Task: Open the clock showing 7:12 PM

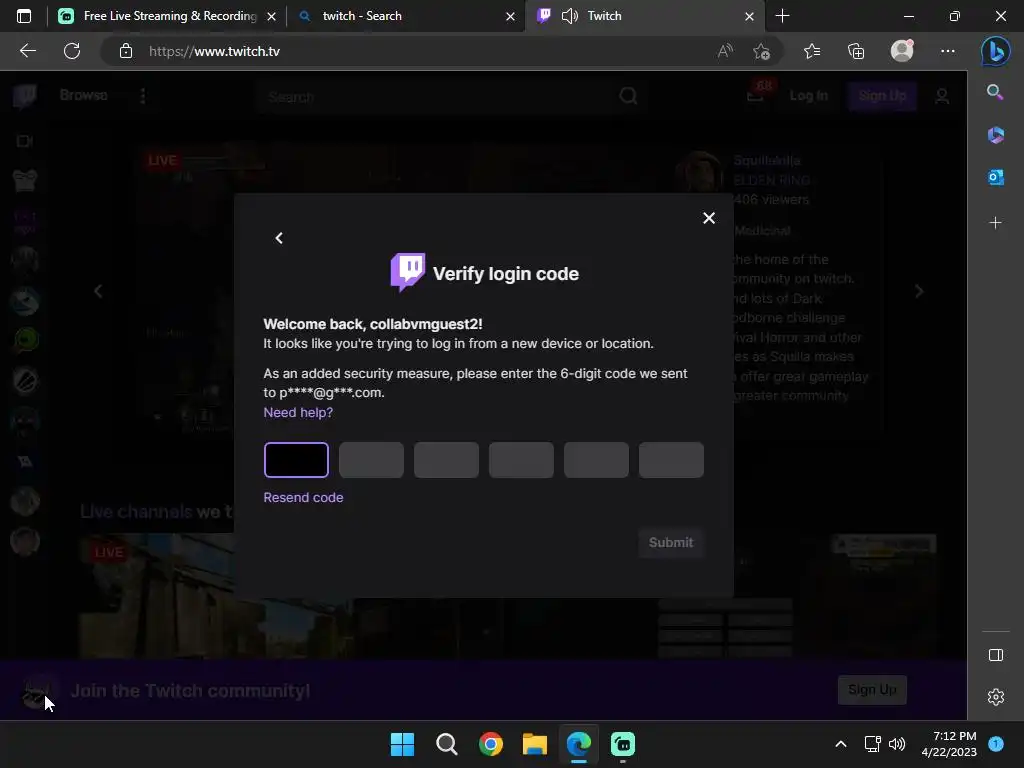Action: click(949, 744)
